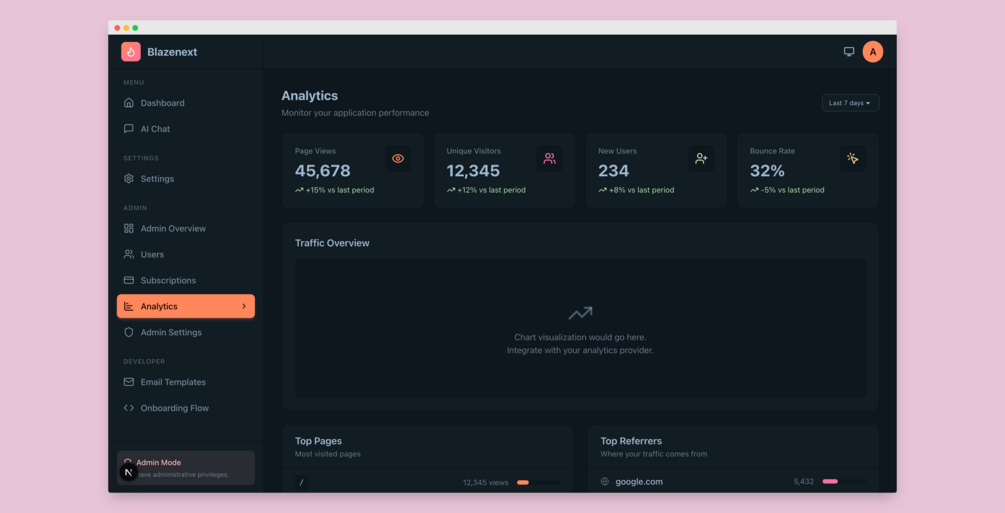The height and width of the screenshot is (513, 1005).
Task: Click the AI Chat speech bubble icon
Action: coord(129,129)
